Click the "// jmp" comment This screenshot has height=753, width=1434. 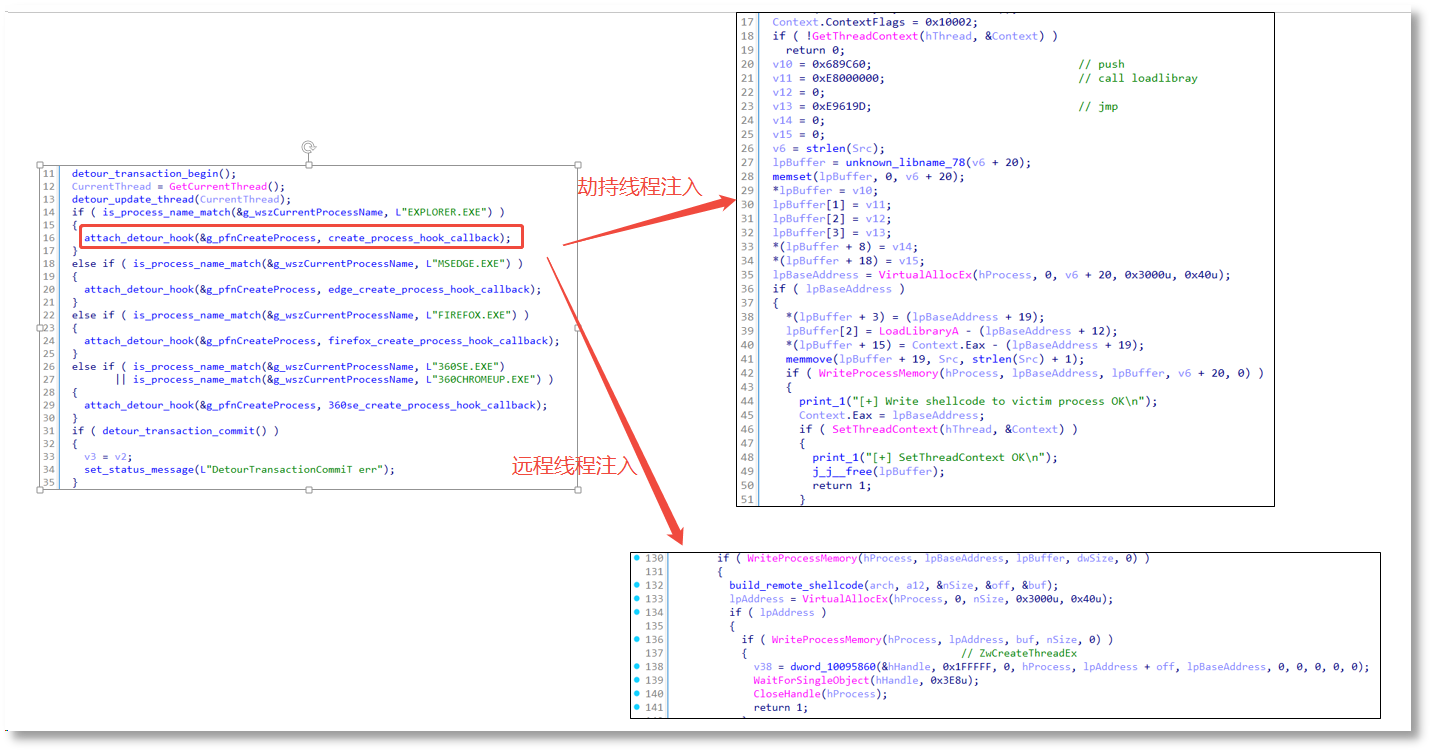1098,106
